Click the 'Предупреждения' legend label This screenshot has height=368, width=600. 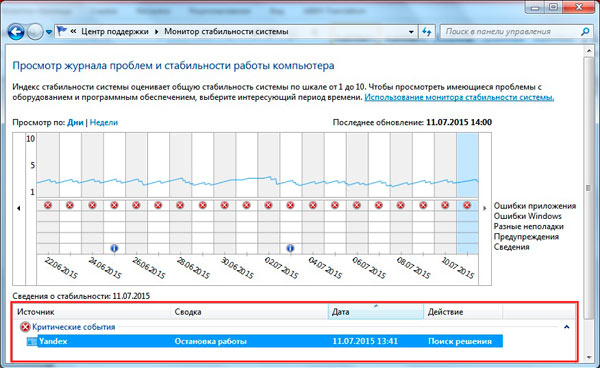[526, 237]
